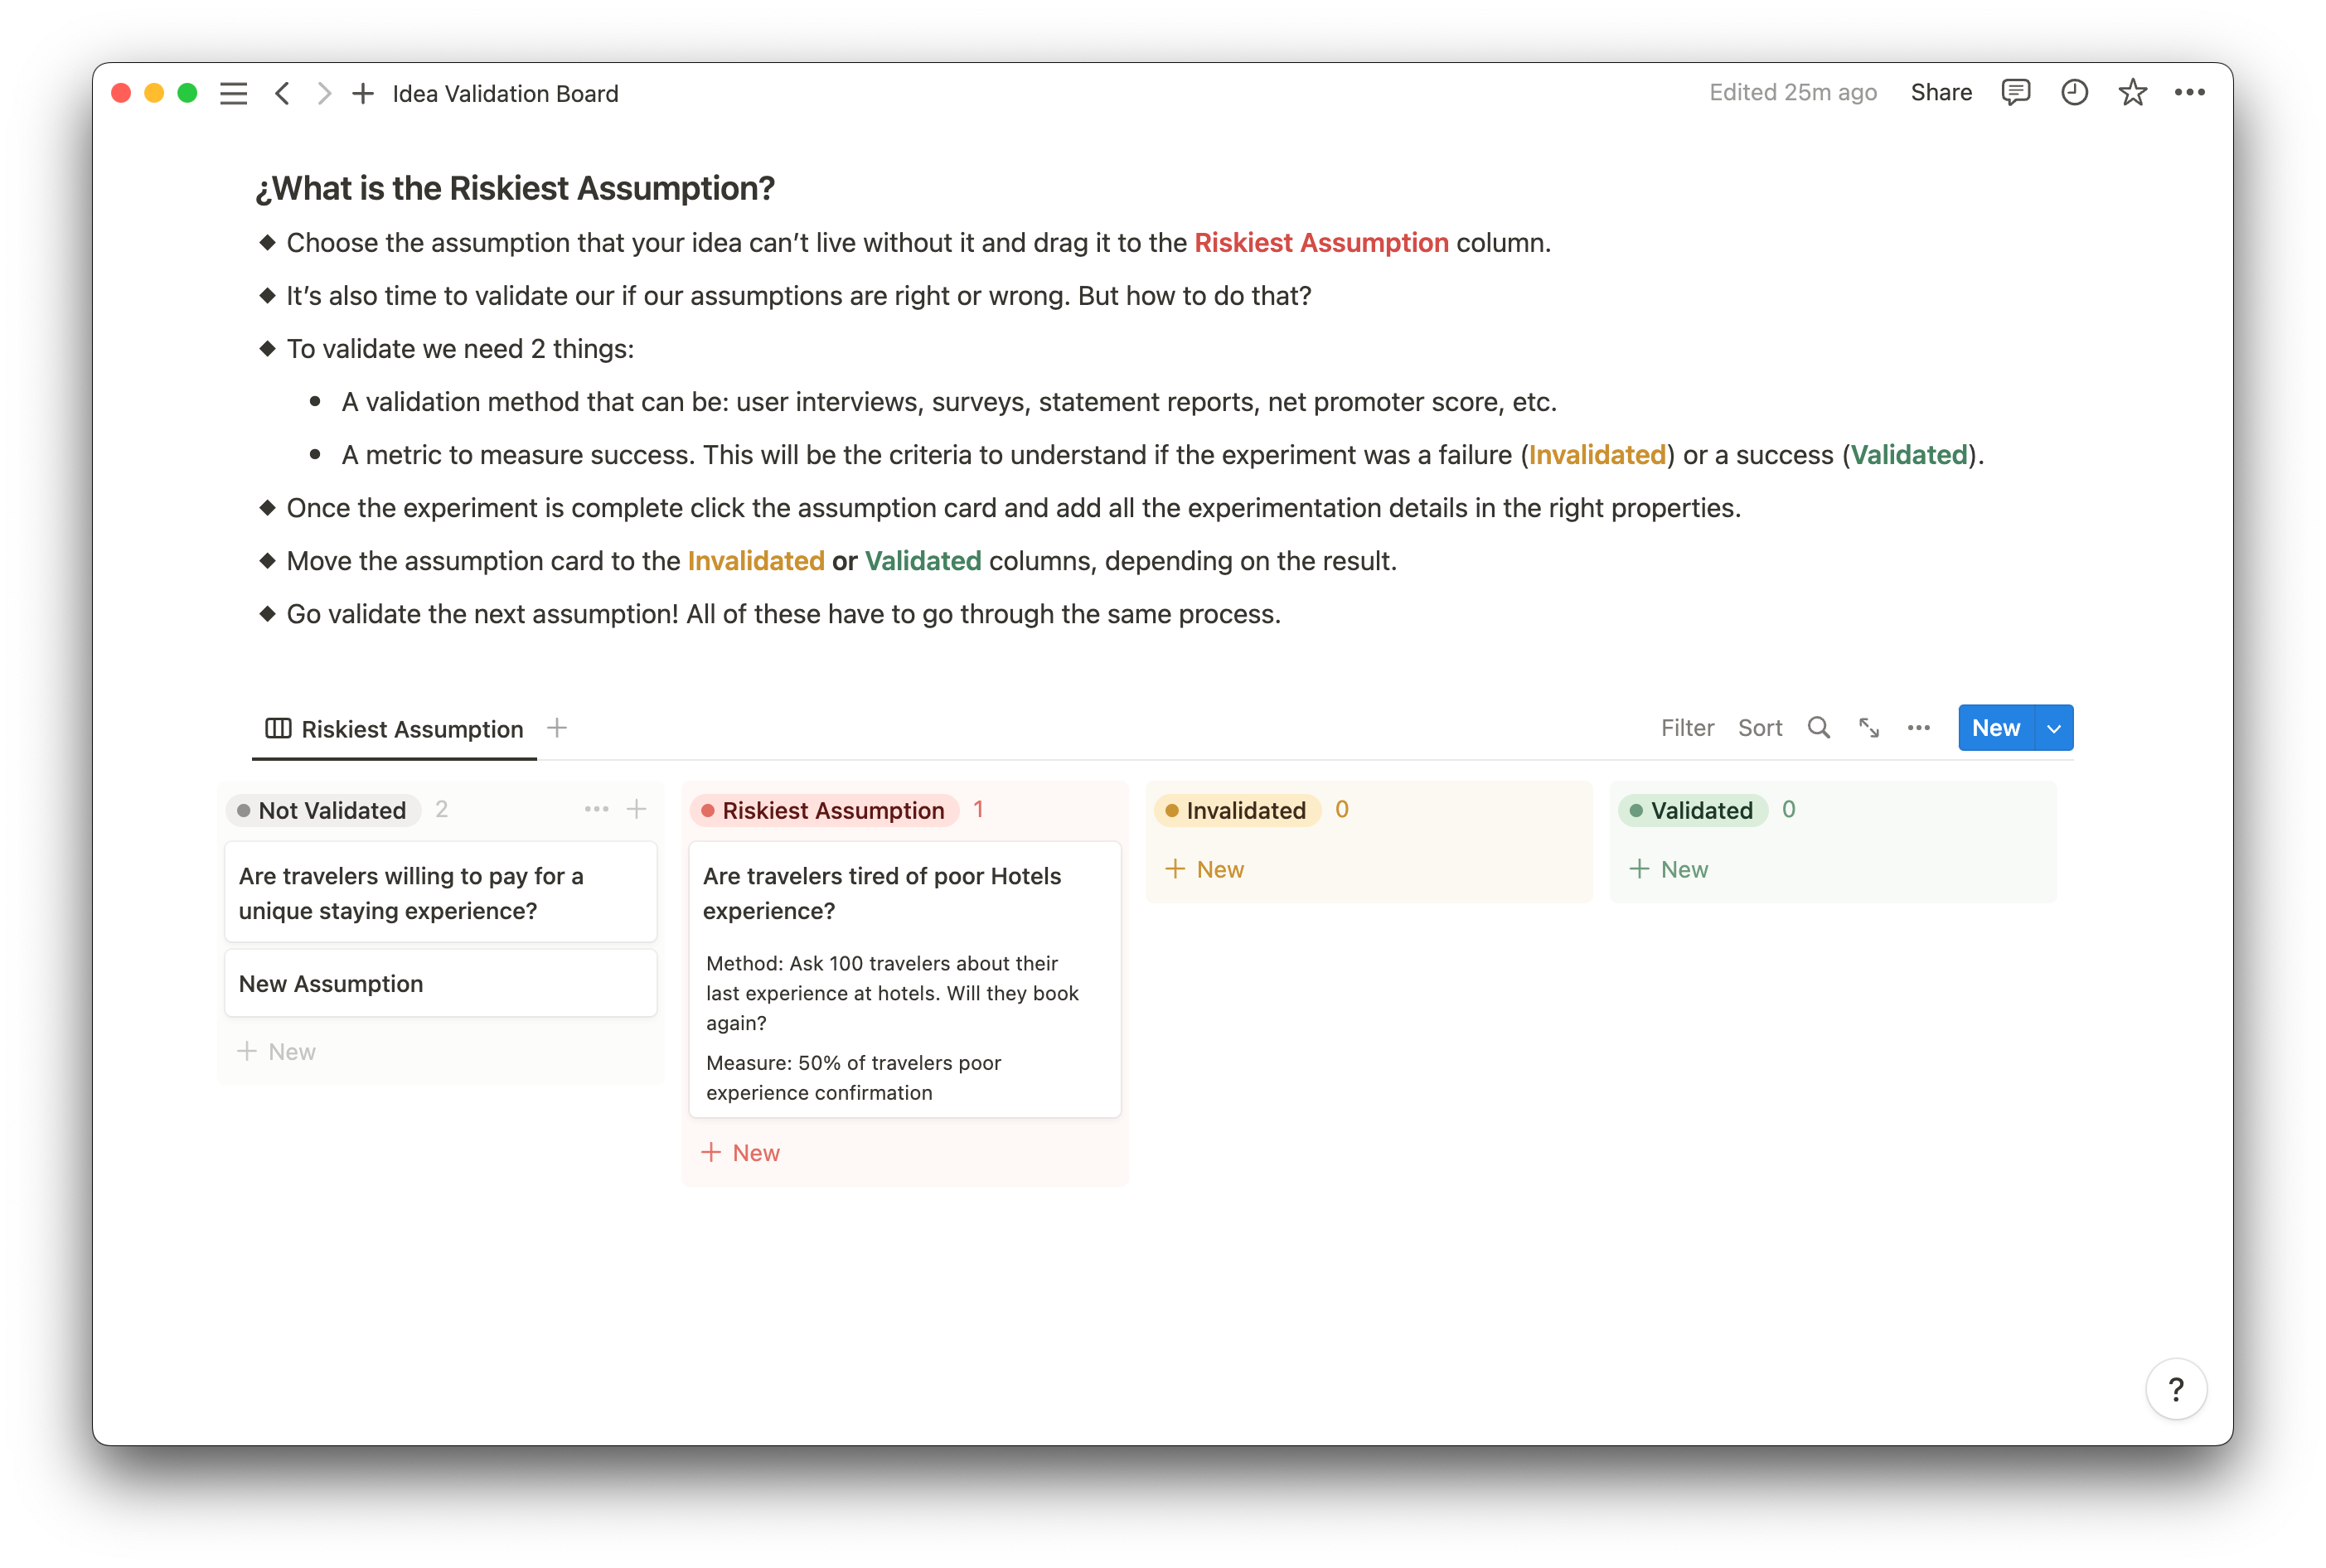Open the New button dropdown chevron

2054,728
